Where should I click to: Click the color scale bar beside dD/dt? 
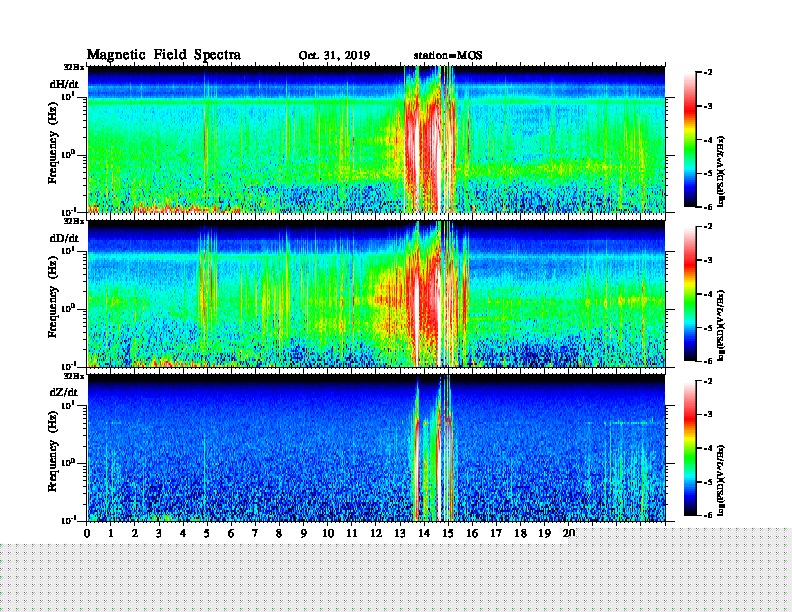pyautogui.click(x=690, y=294)
